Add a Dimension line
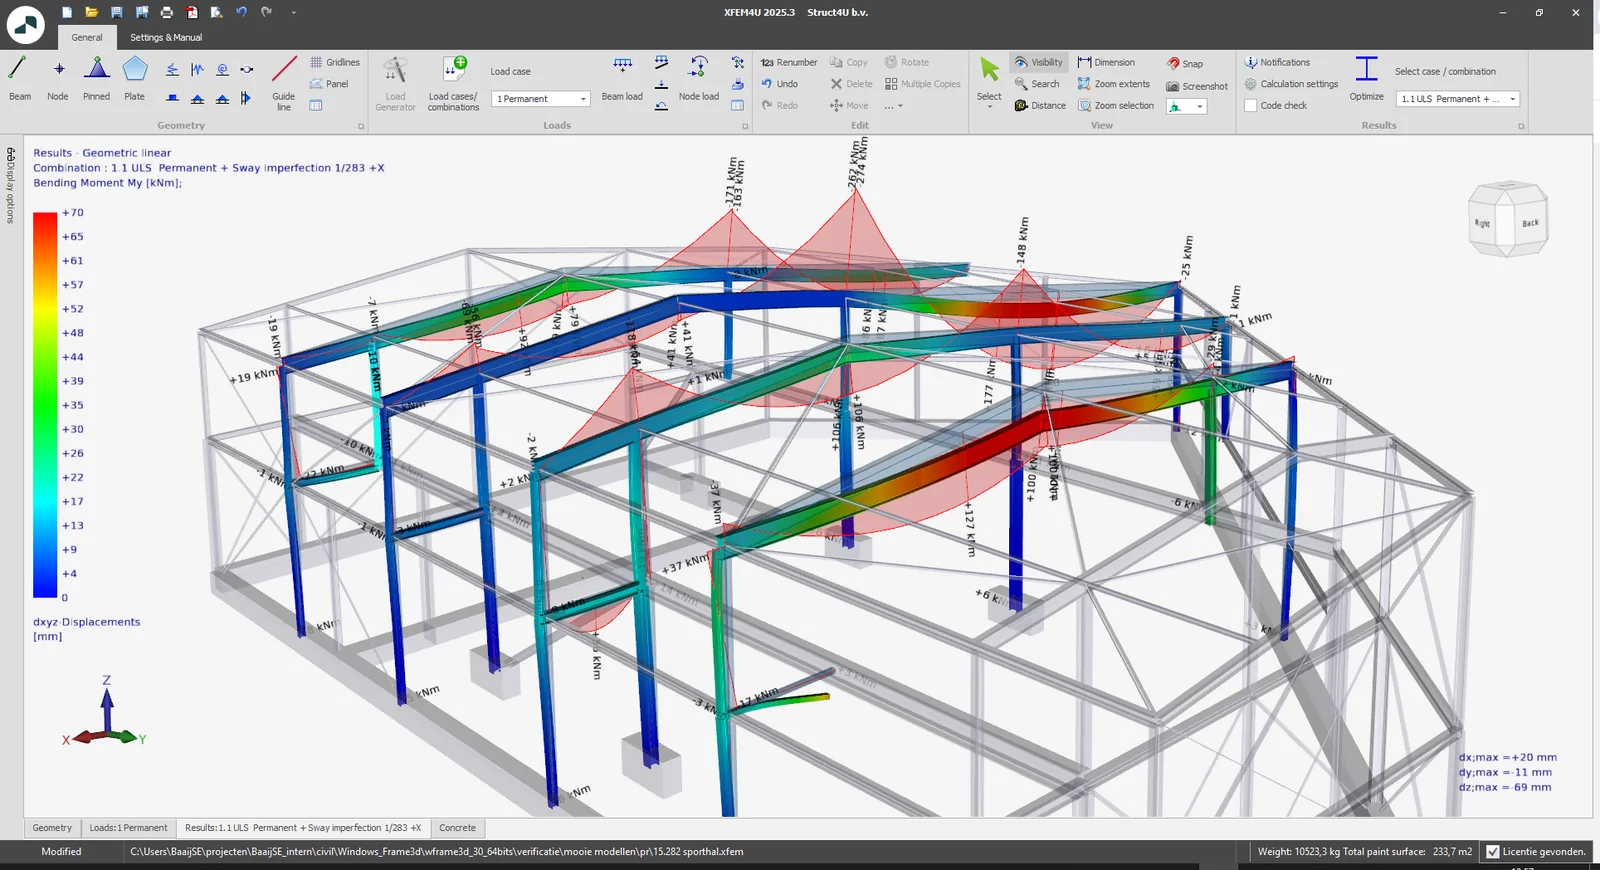Screen dimensions: 1600x870 pyautogui.click(x=1106, y=62)
